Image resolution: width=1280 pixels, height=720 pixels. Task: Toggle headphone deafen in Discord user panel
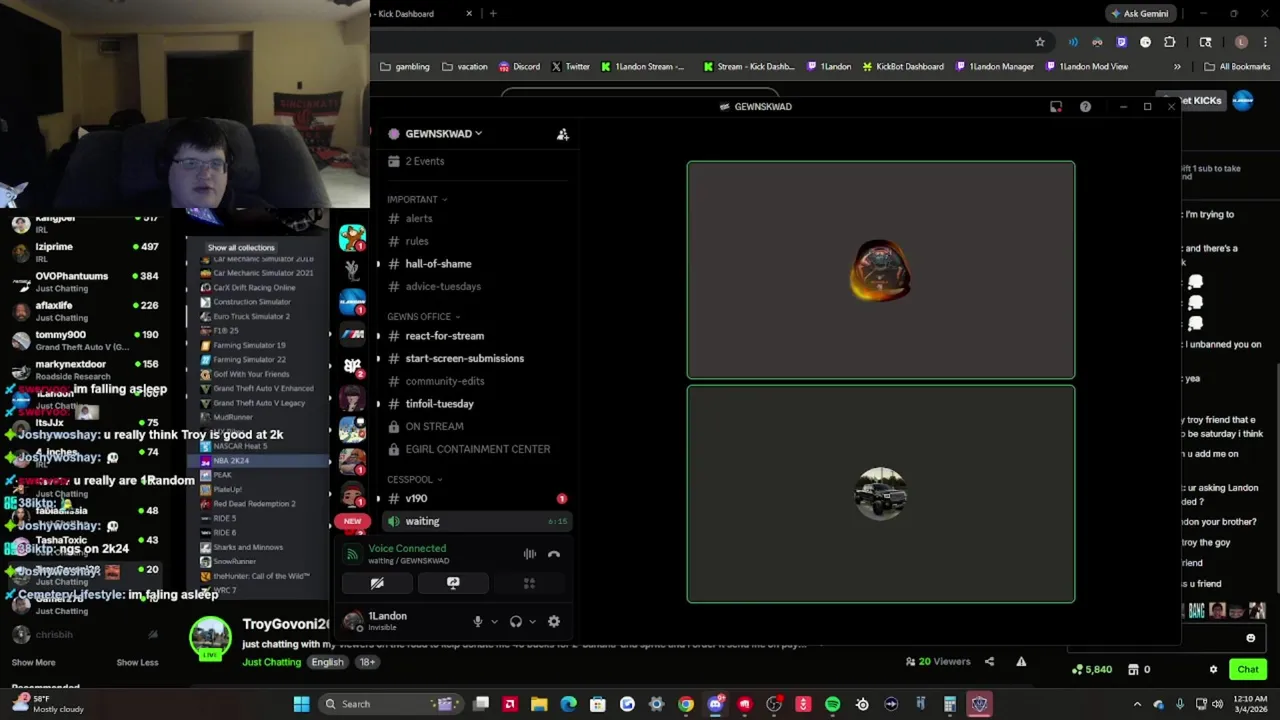(515, 621)
